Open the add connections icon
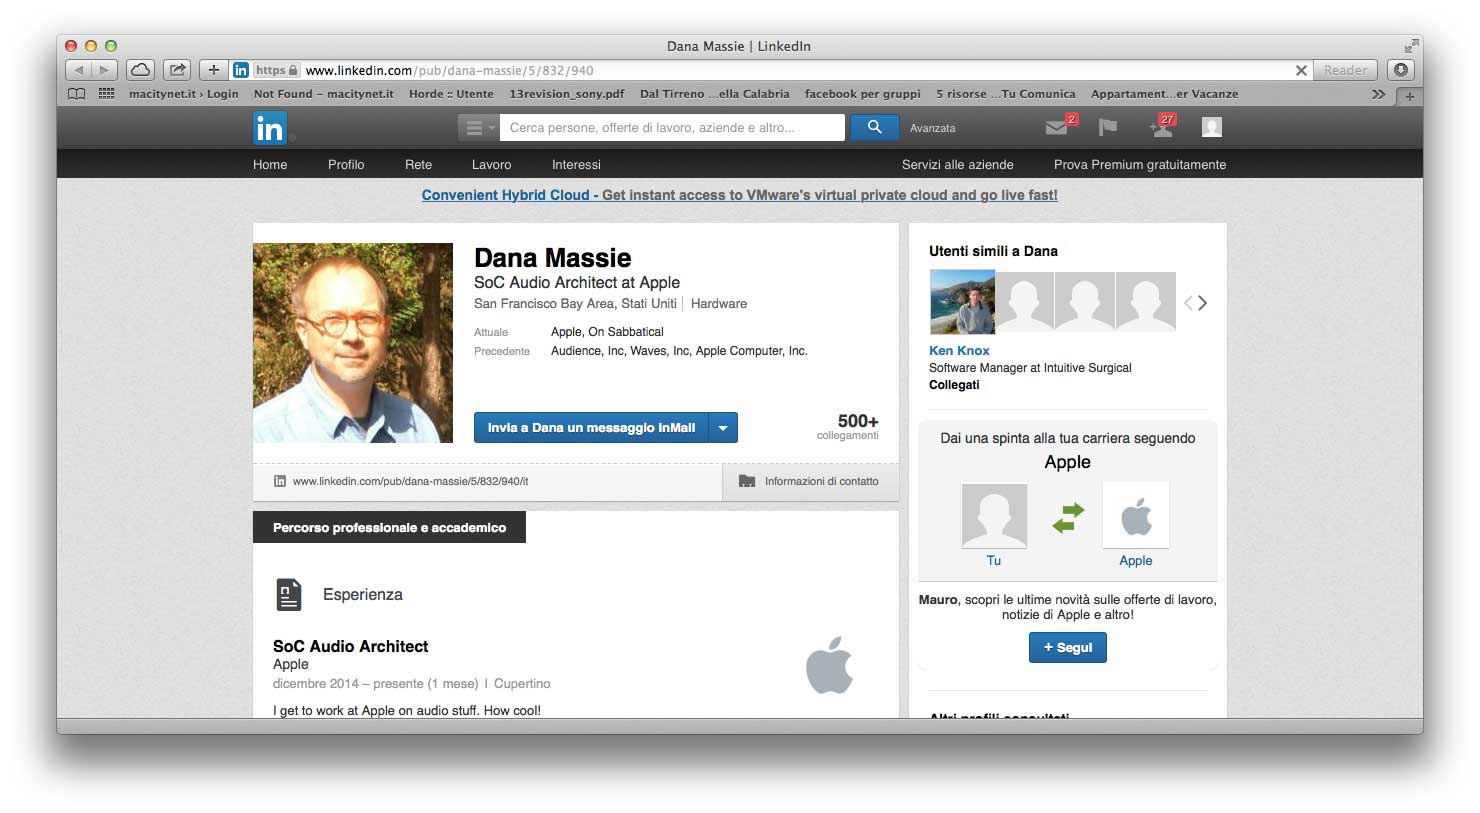This screenshot has width=1480, height=813. click(x=1161, y=127)
